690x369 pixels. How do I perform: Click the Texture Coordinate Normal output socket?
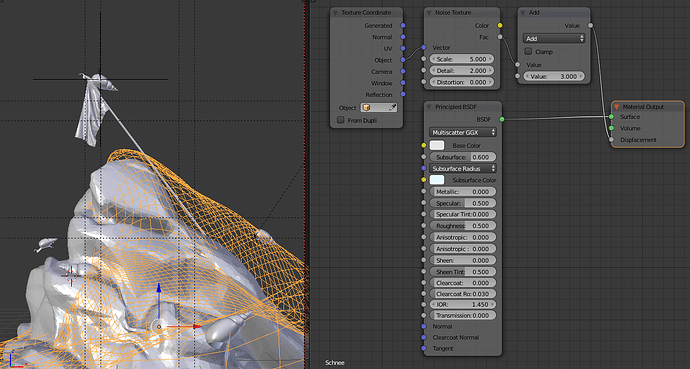(403, 37)
